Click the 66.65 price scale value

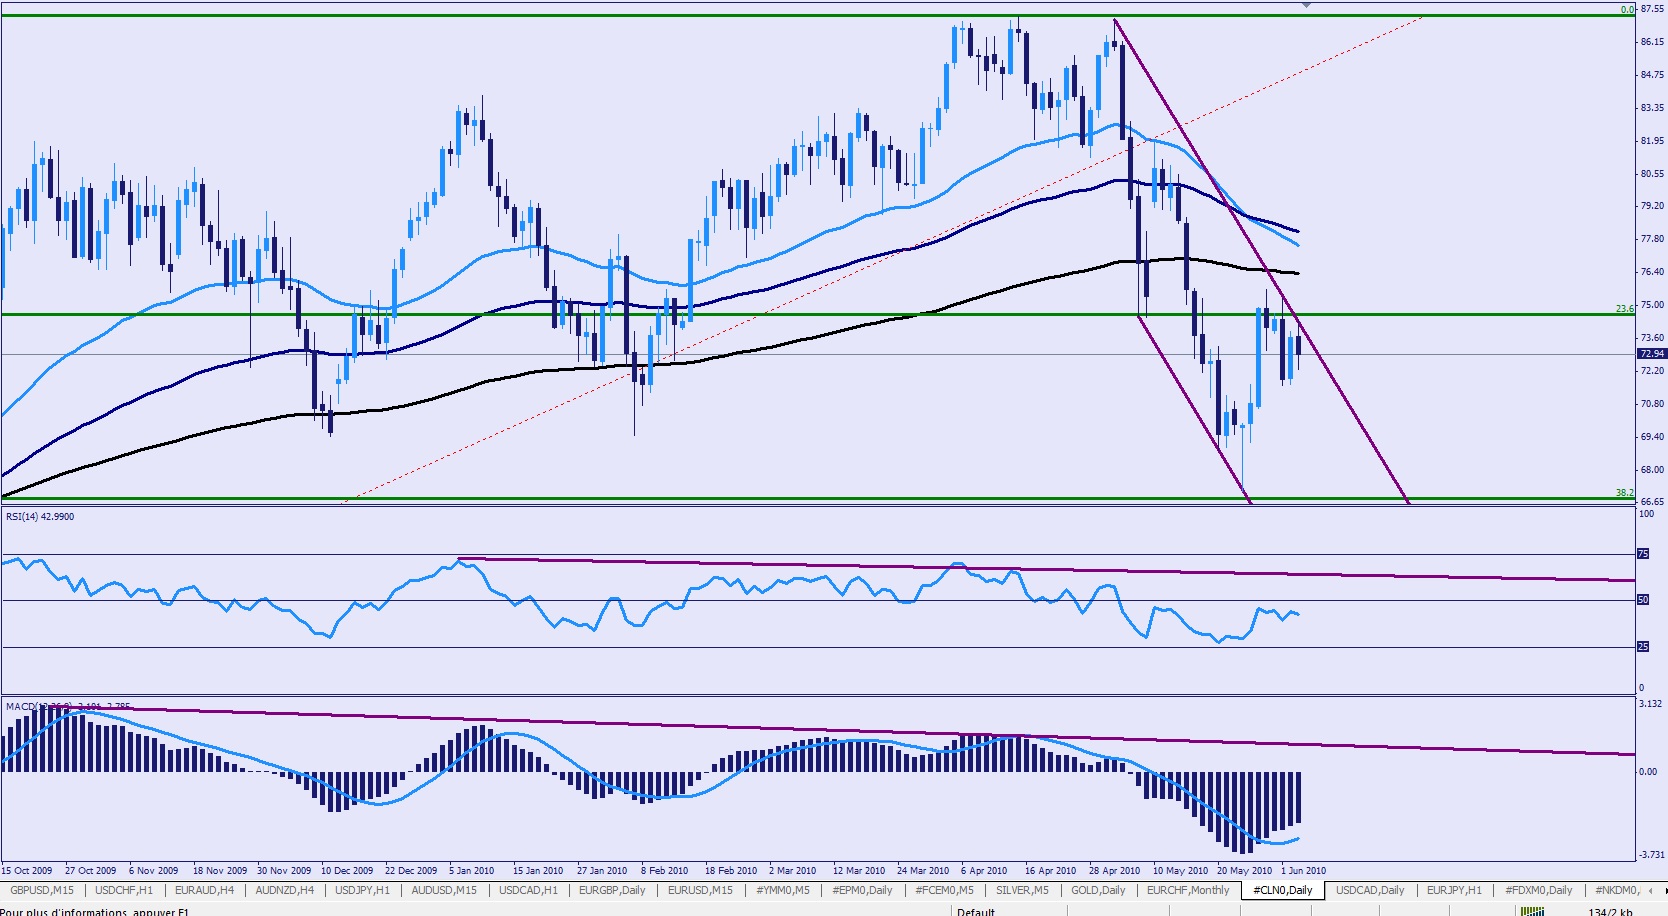[x=1652, y=502]
